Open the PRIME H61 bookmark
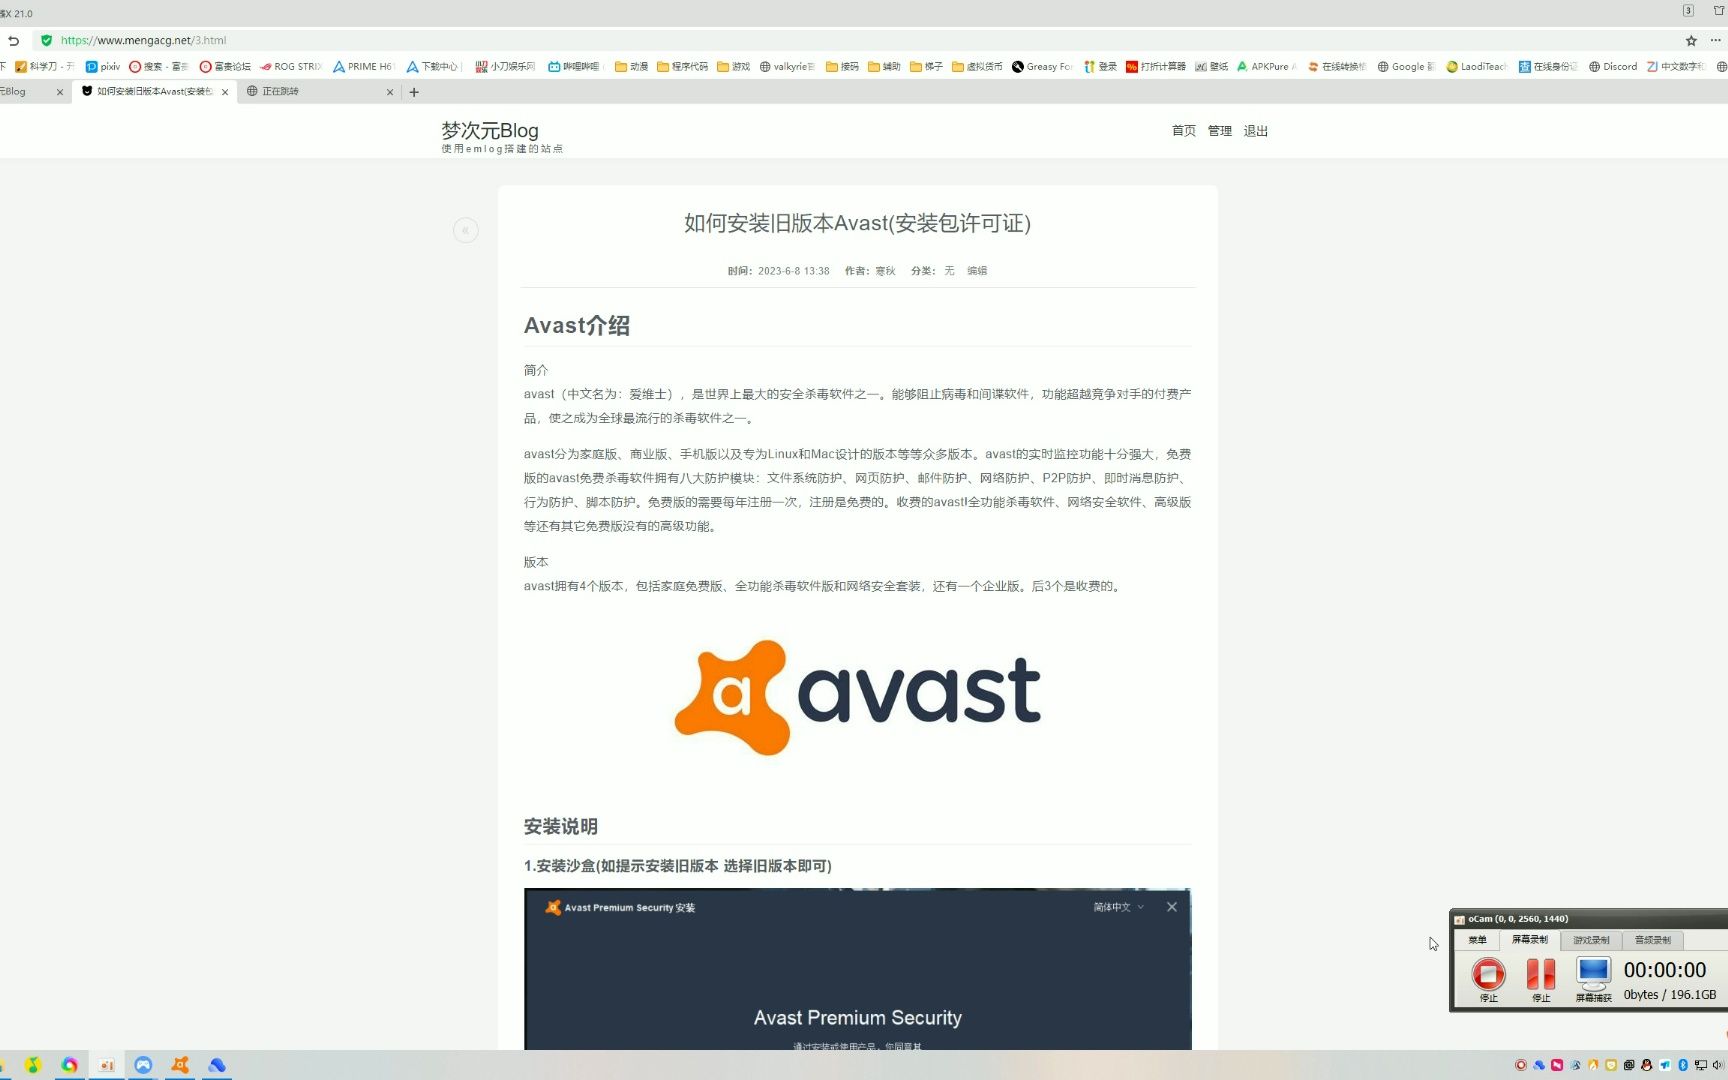The image size is (1728, 1080). (x=364, y=67)
